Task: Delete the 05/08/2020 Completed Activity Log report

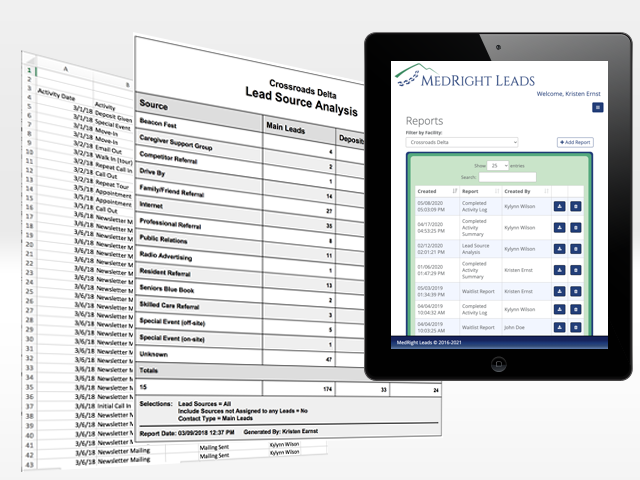Action: [576, 206]
